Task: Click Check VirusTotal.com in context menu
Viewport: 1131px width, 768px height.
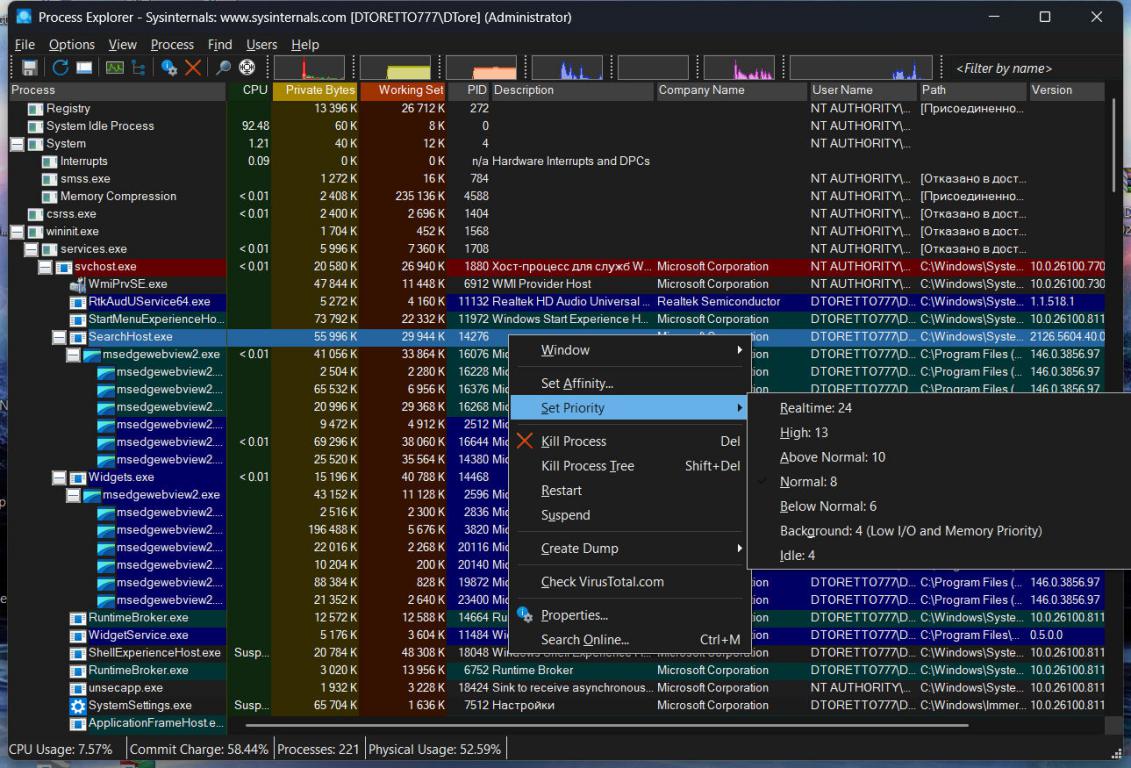Action: (602, 582)
